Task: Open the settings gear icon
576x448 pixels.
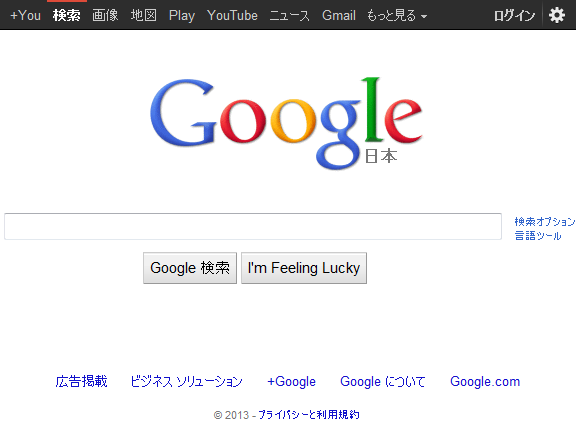Action: (x=557, y=15)
